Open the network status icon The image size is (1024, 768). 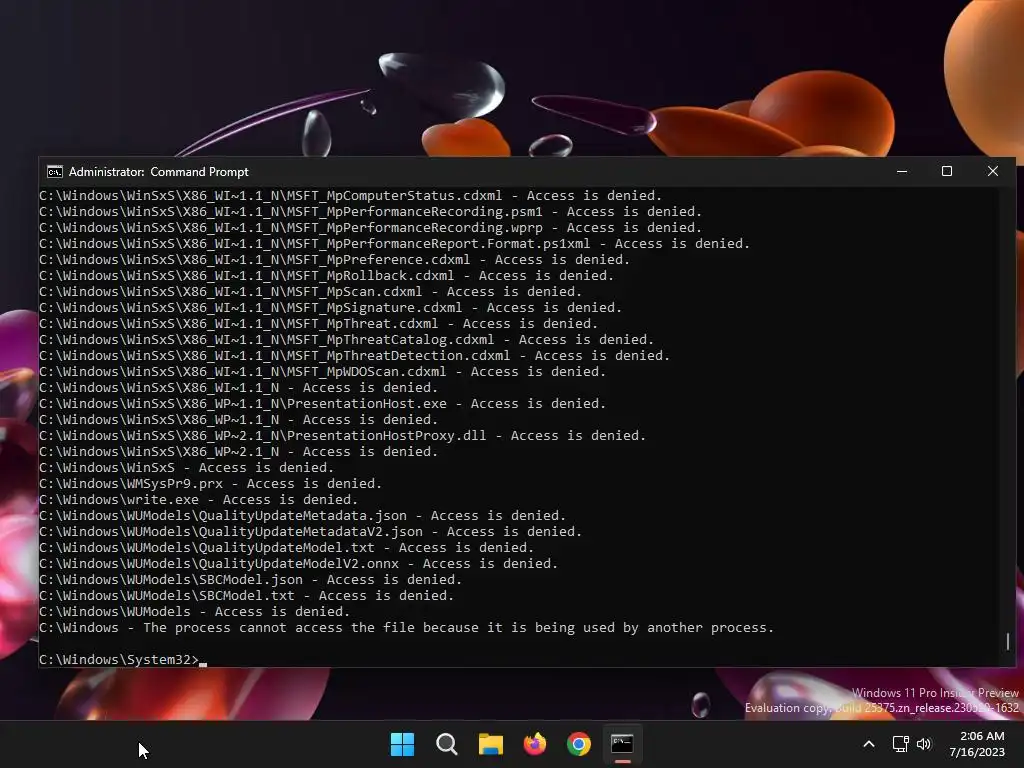coord(901,744)
